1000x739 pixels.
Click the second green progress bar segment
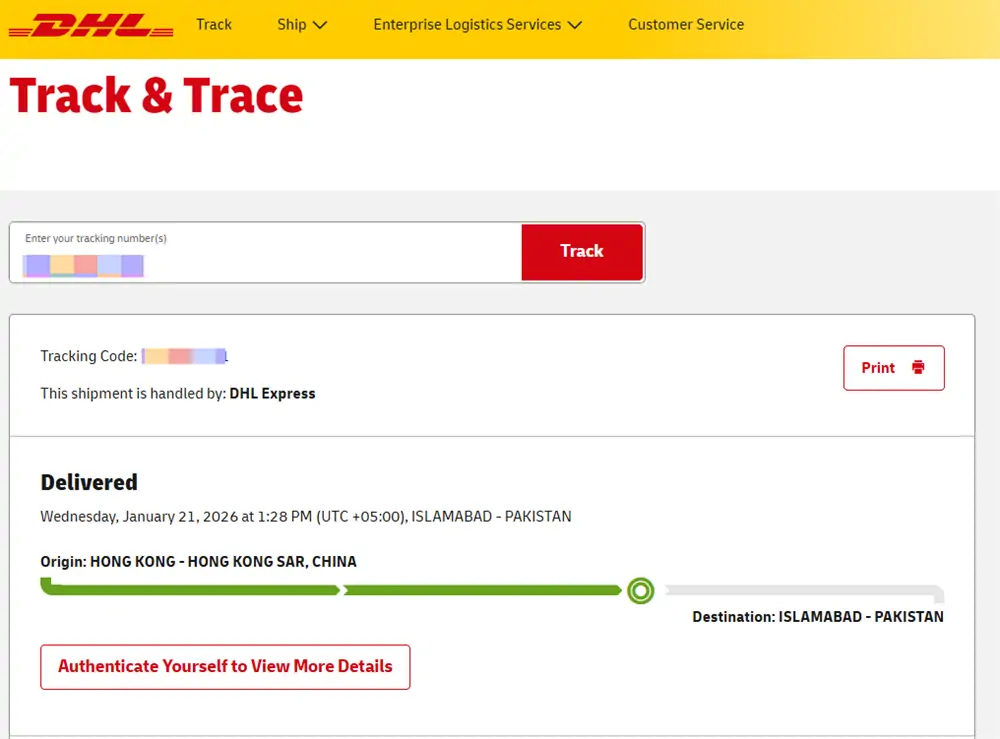pyautogui.click(x=482, y=591)
